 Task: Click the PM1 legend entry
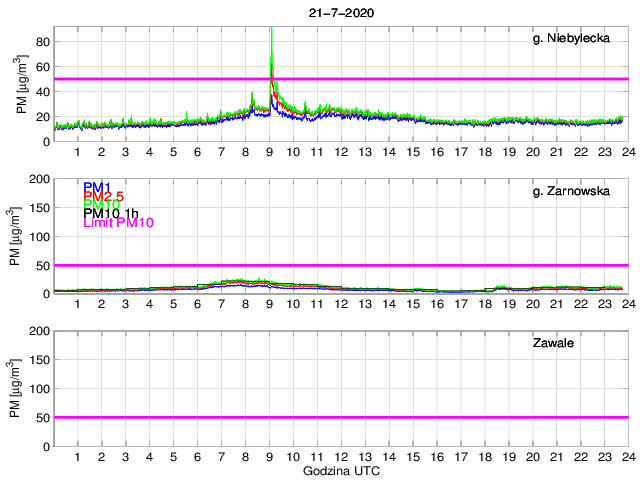coord(96,187)
